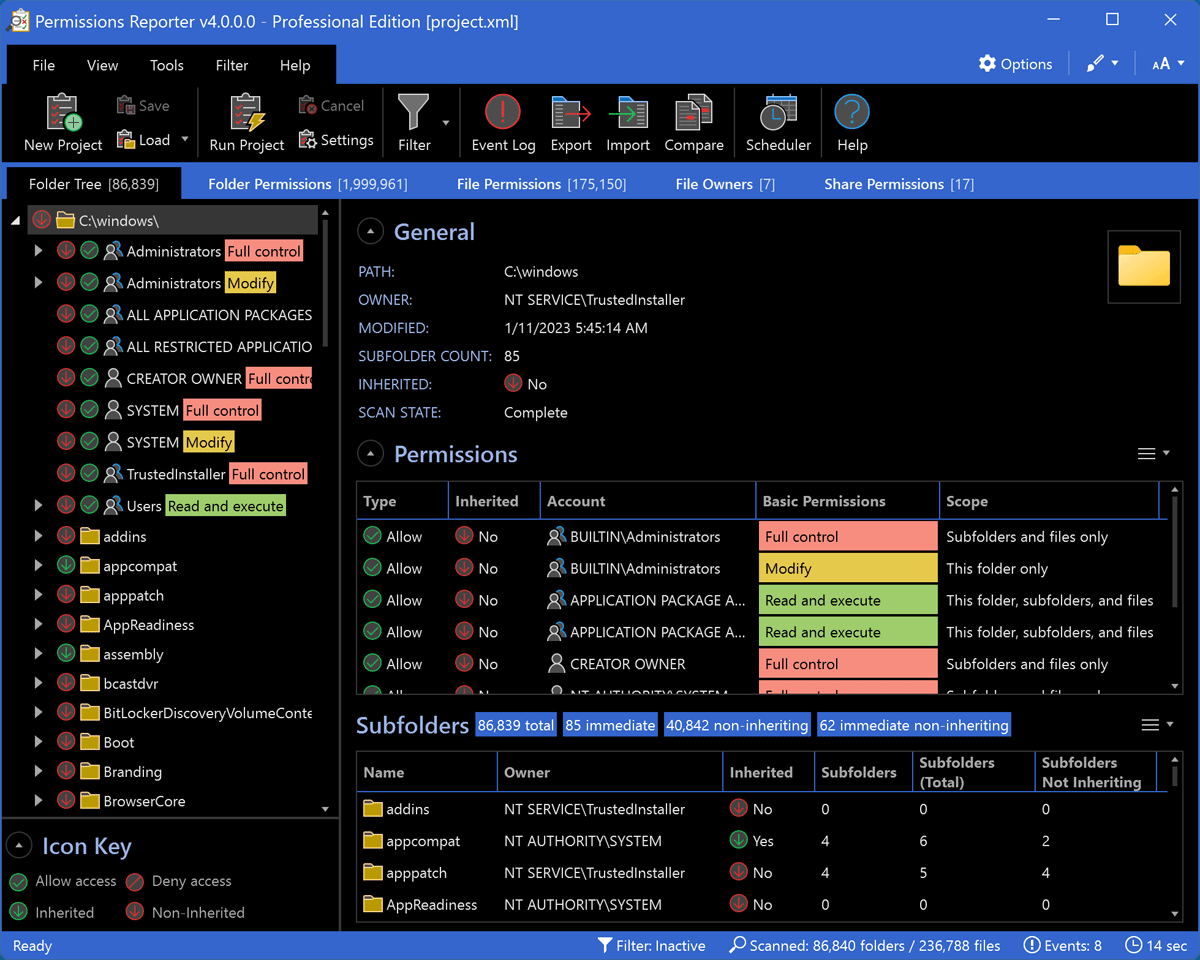Click the Subfolders table scroll down arrow
This screenshot has height=960, width=1200.
point(1175,913)
